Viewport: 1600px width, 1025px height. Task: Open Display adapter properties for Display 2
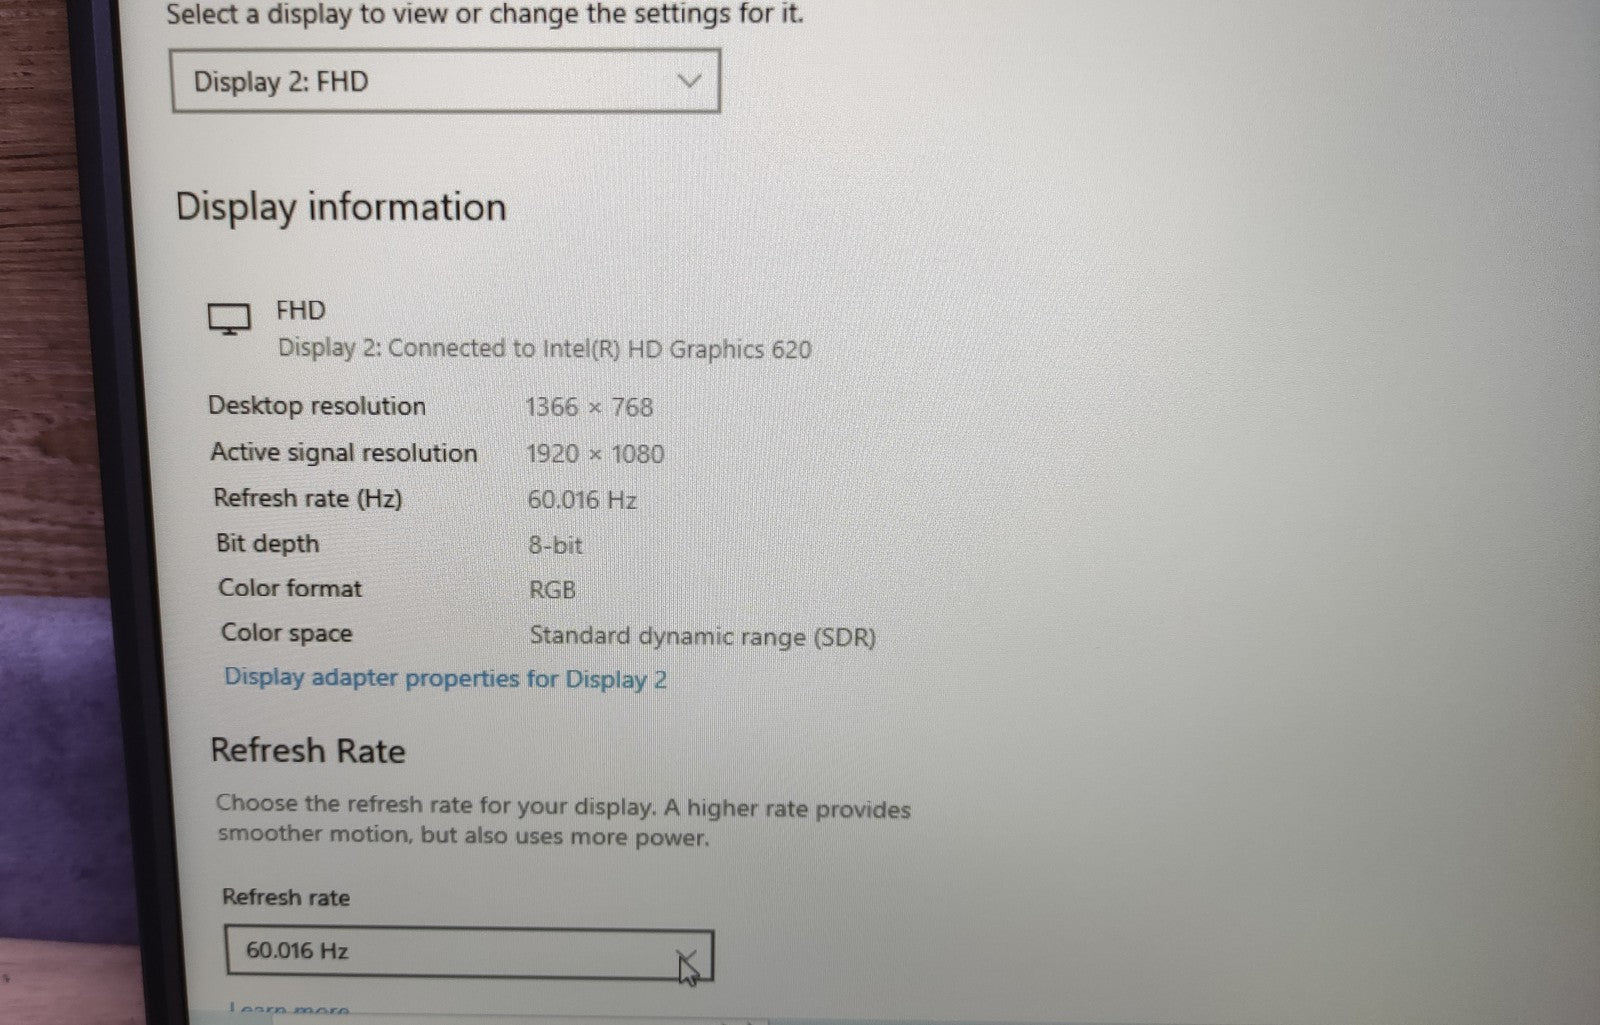coord(445,679)
